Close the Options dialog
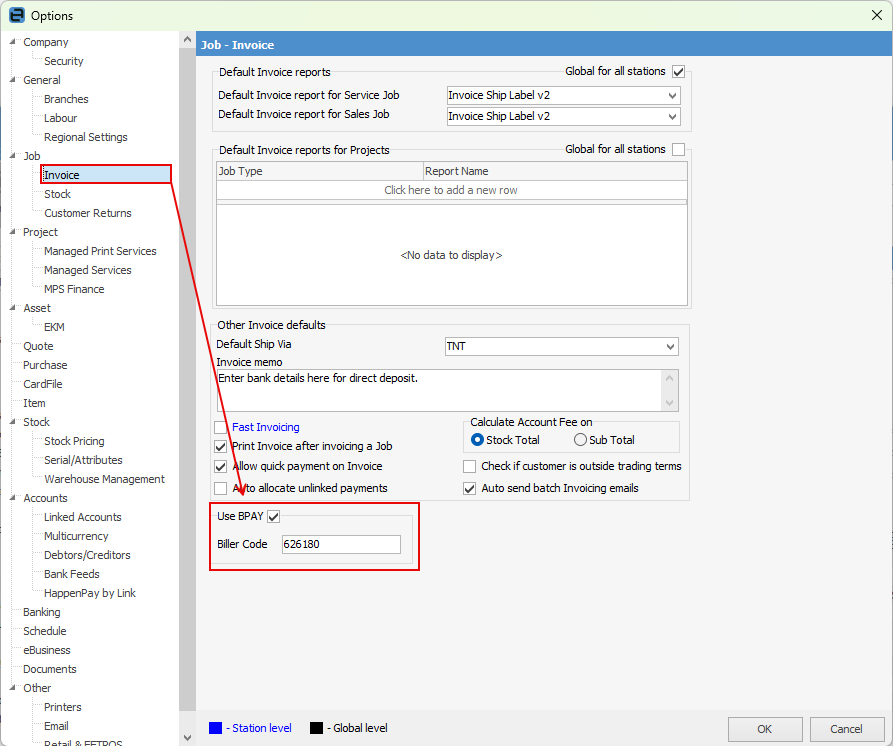Screen dimensions: 893x746 click(x=876, y=15)
